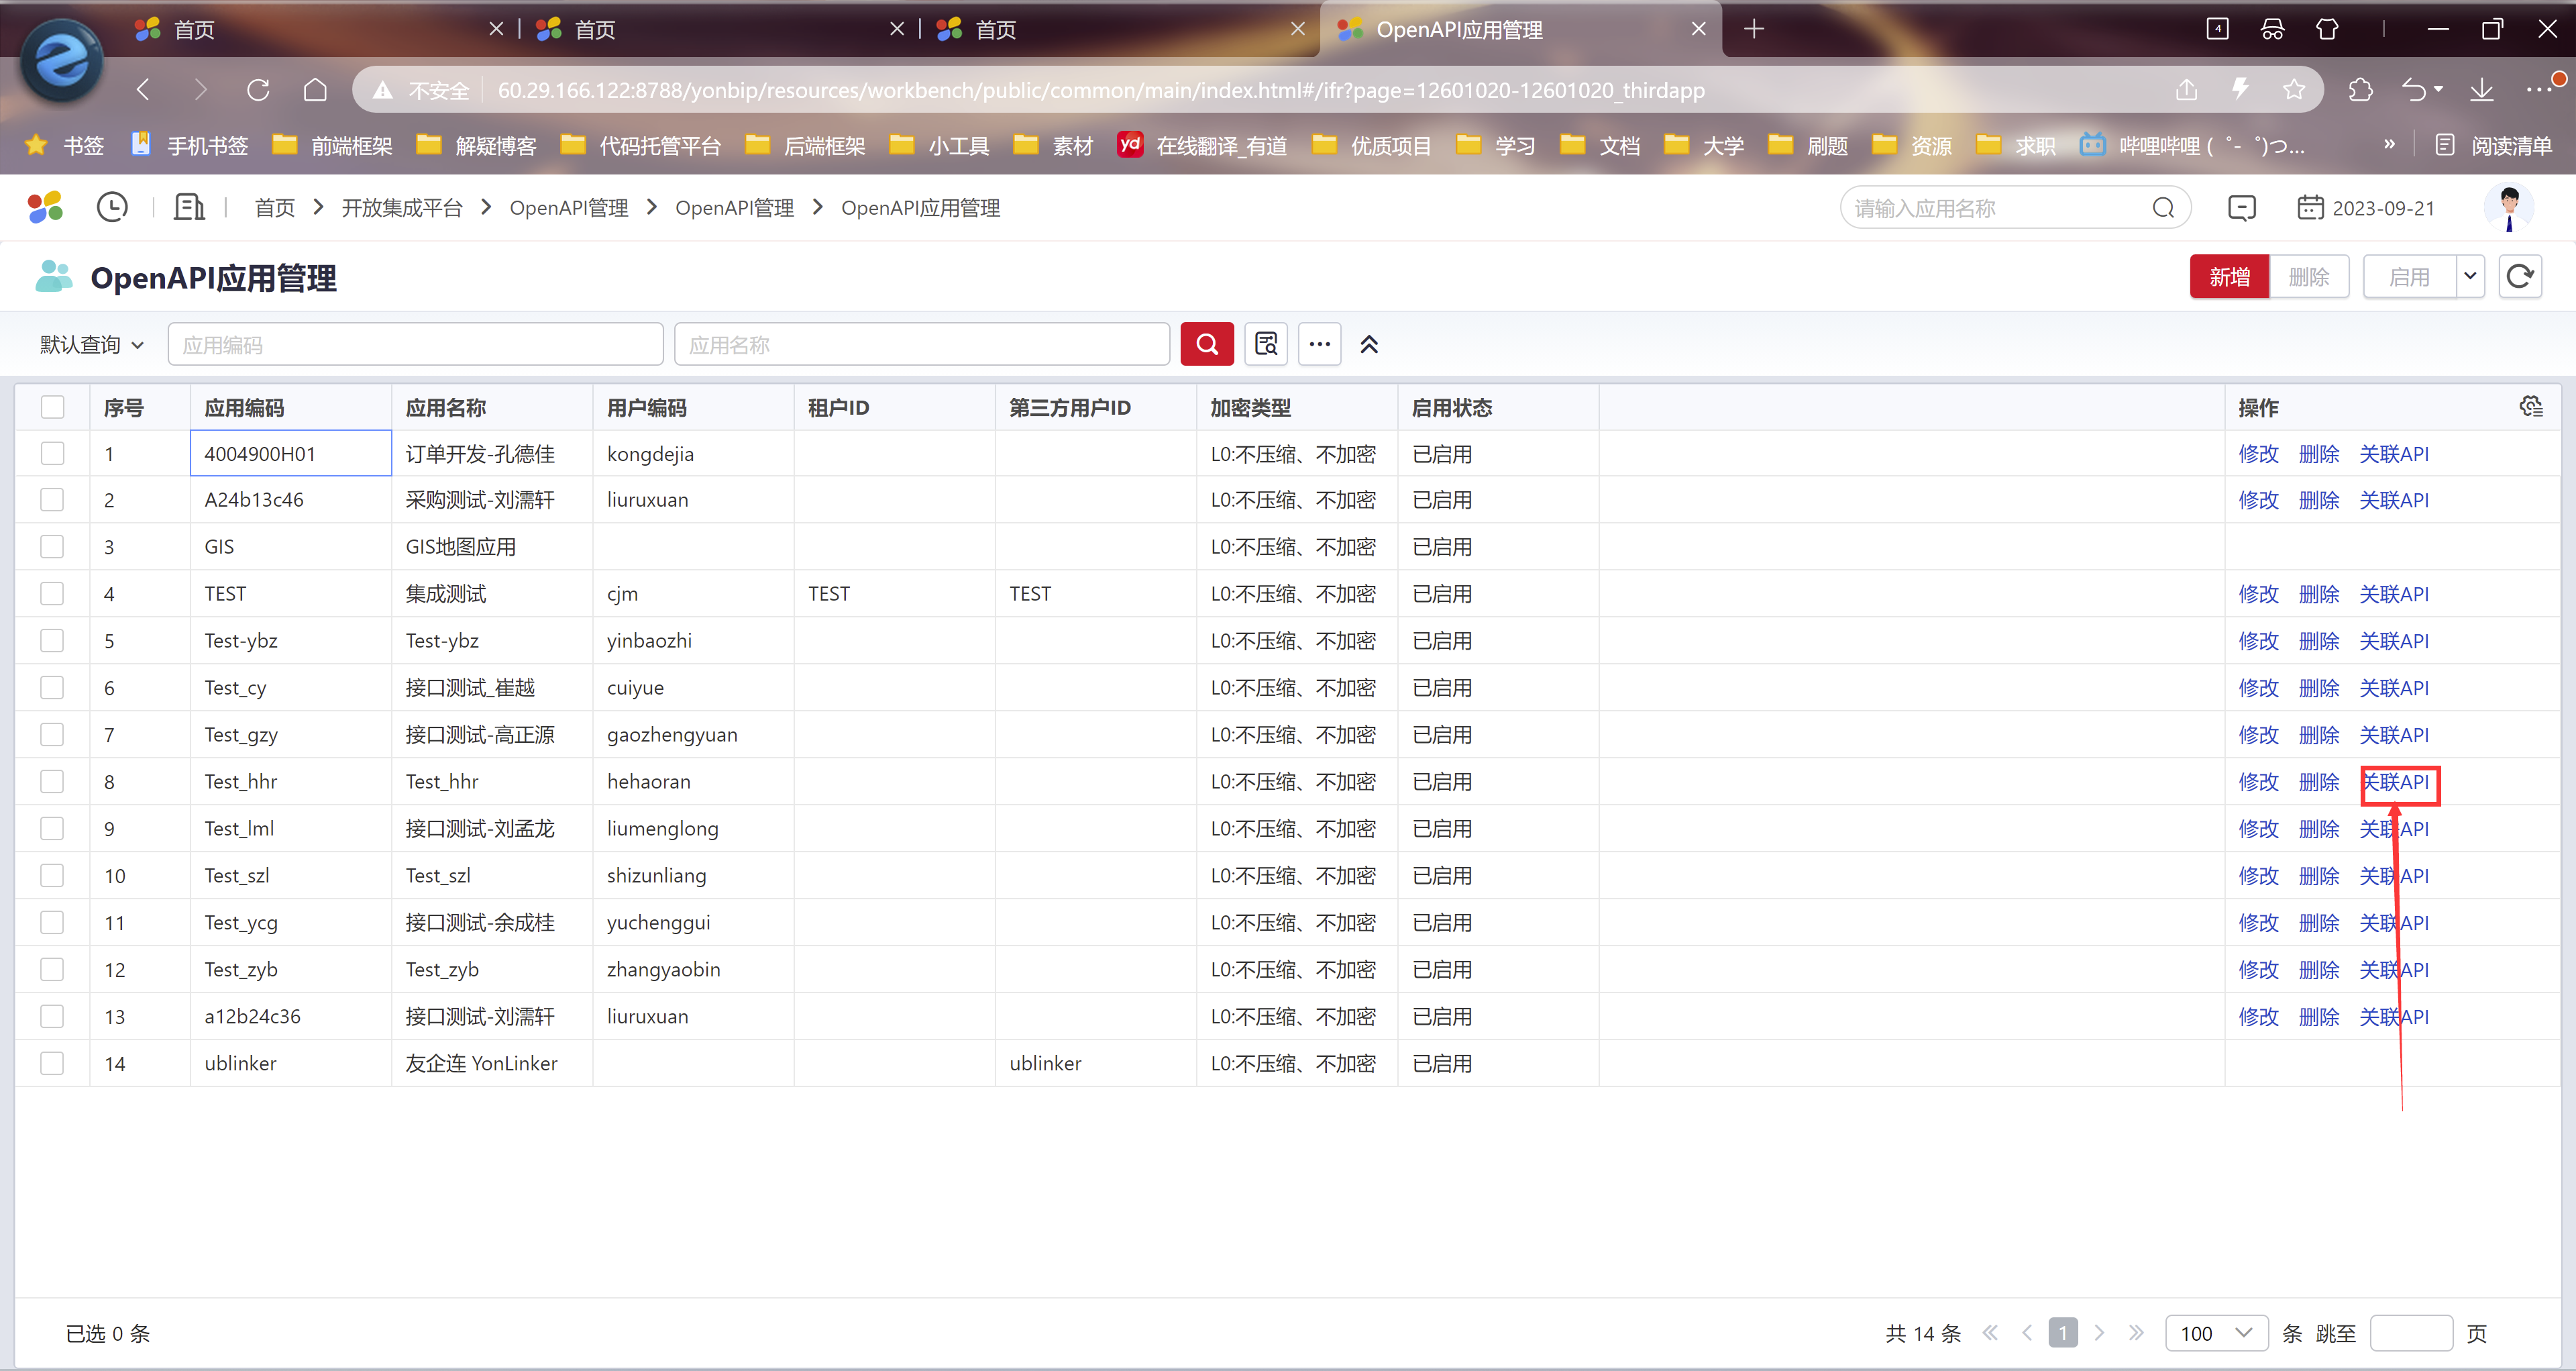This screenshot has height=1371, width=2576.
Task: Click the refresh icon beside 启用
Action: pyautogui.click(x=2519, y=276)
